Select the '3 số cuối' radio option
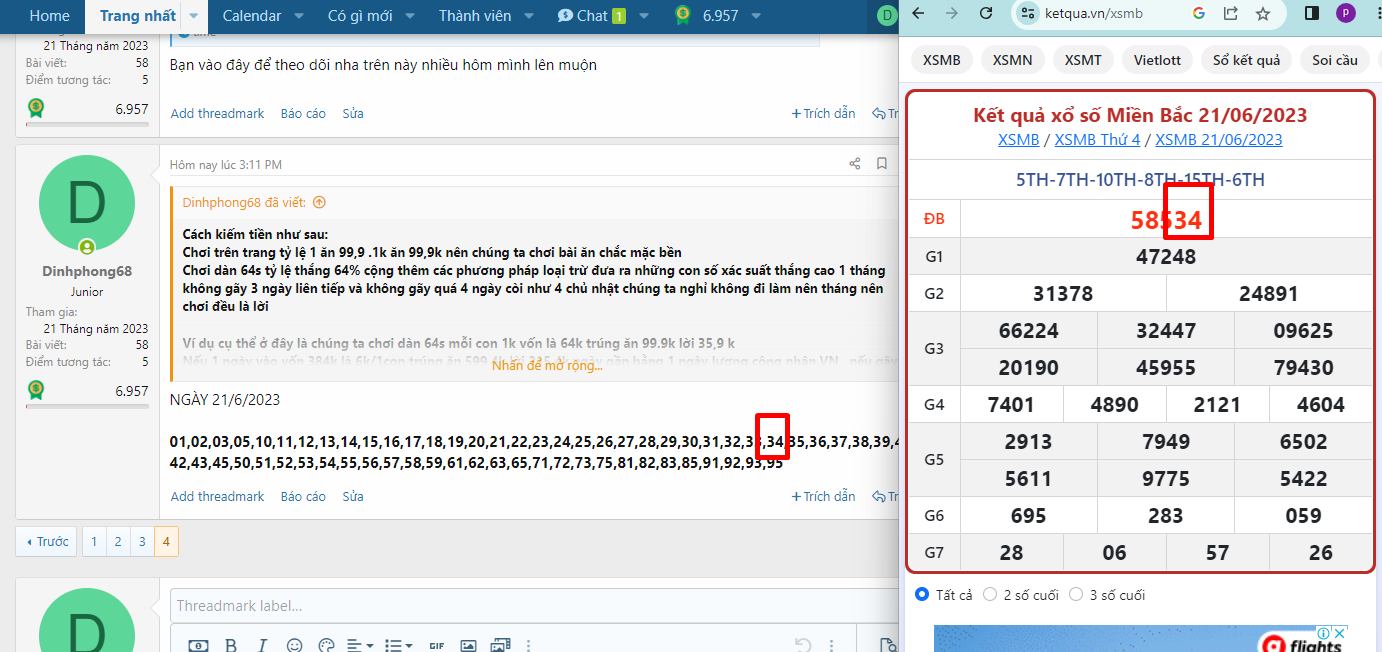The image size is (1382, 652). (x=1076, y=594)
